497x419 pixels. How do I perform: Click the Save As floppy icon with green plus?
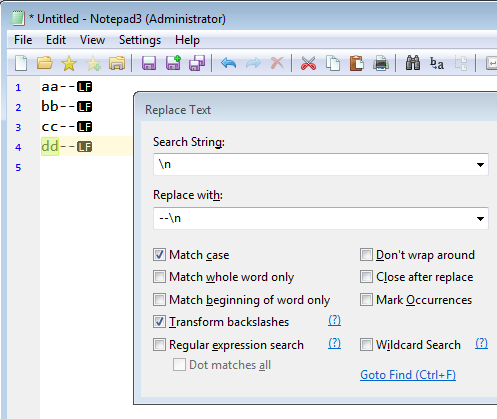173,63
